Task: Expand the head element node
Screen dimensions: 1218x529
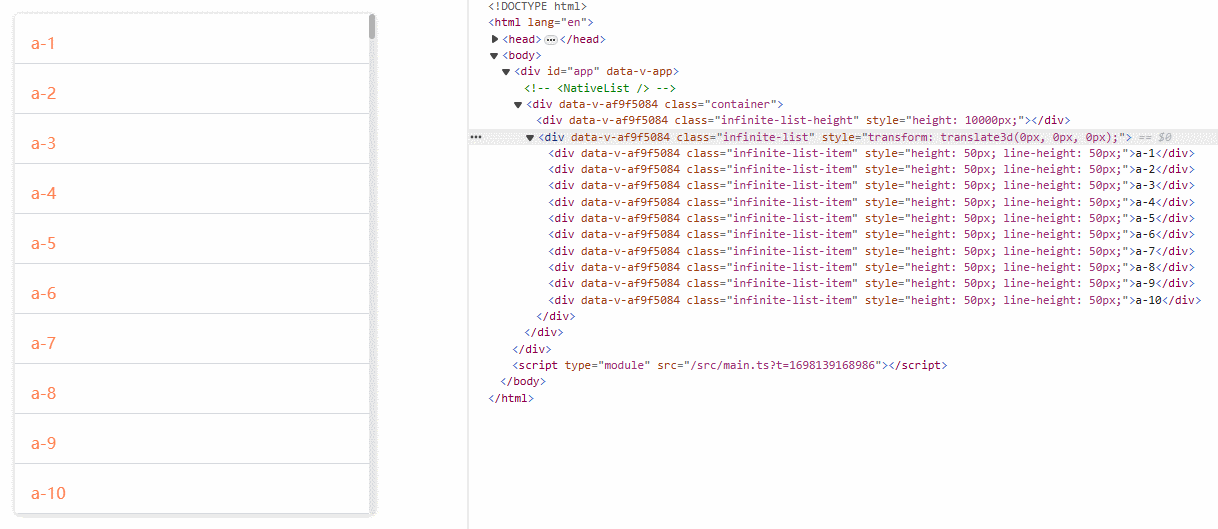Action: pyautogui.click(x=495, y=39)
